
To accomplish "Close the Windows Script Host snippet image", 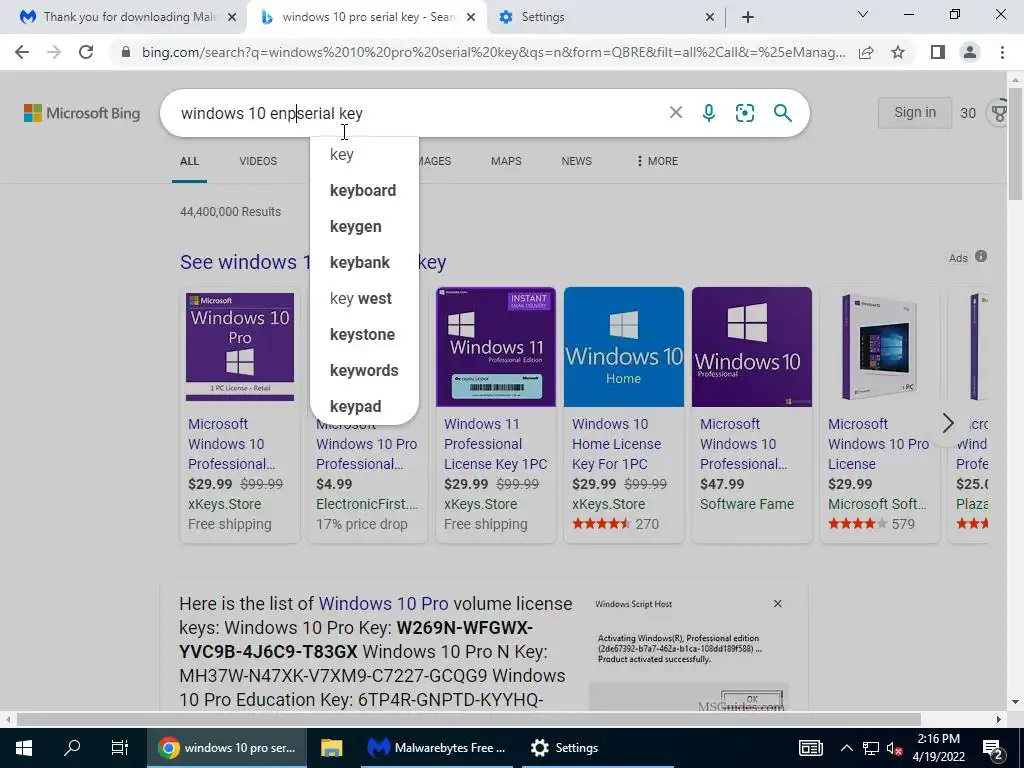I will pos(777,603).
